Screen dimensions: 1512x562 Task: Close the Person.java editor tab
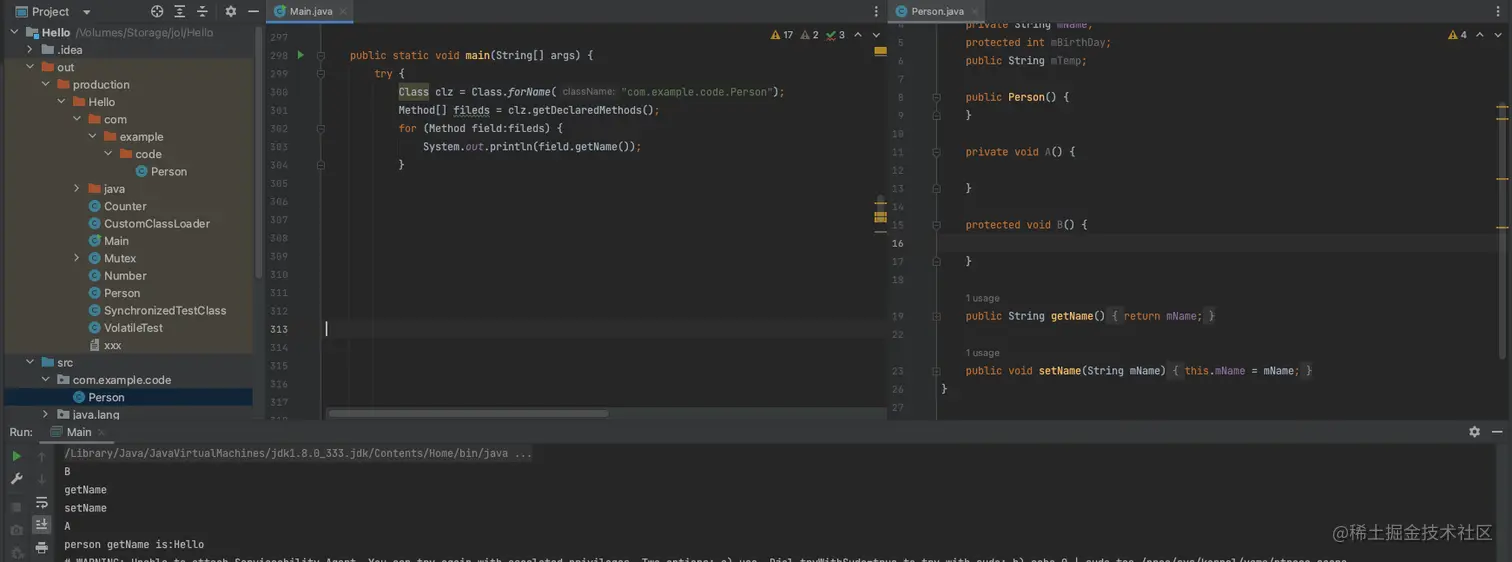coord(977,12)
